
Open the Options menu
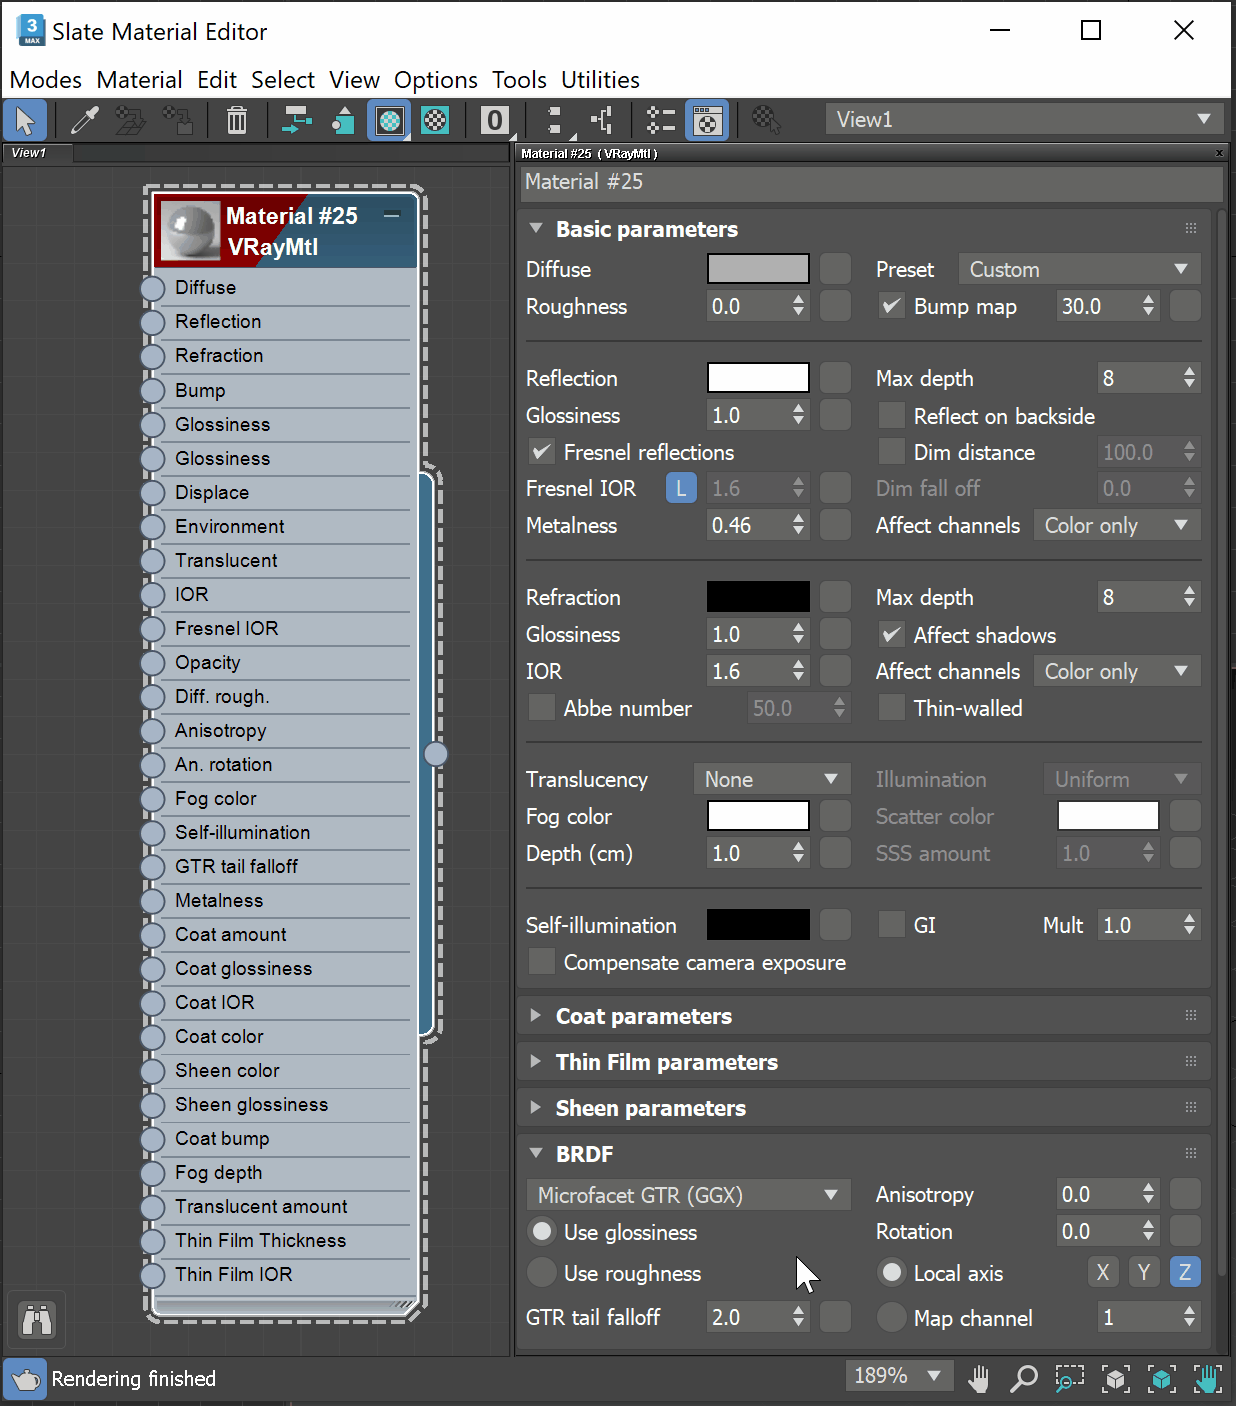coord(435,80)
